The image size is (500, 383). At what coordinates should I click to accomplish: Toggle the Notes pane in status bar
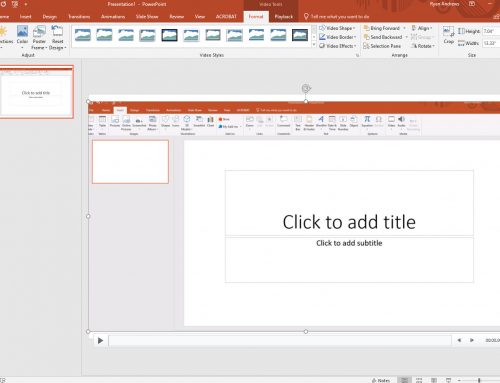click(381, 380)
